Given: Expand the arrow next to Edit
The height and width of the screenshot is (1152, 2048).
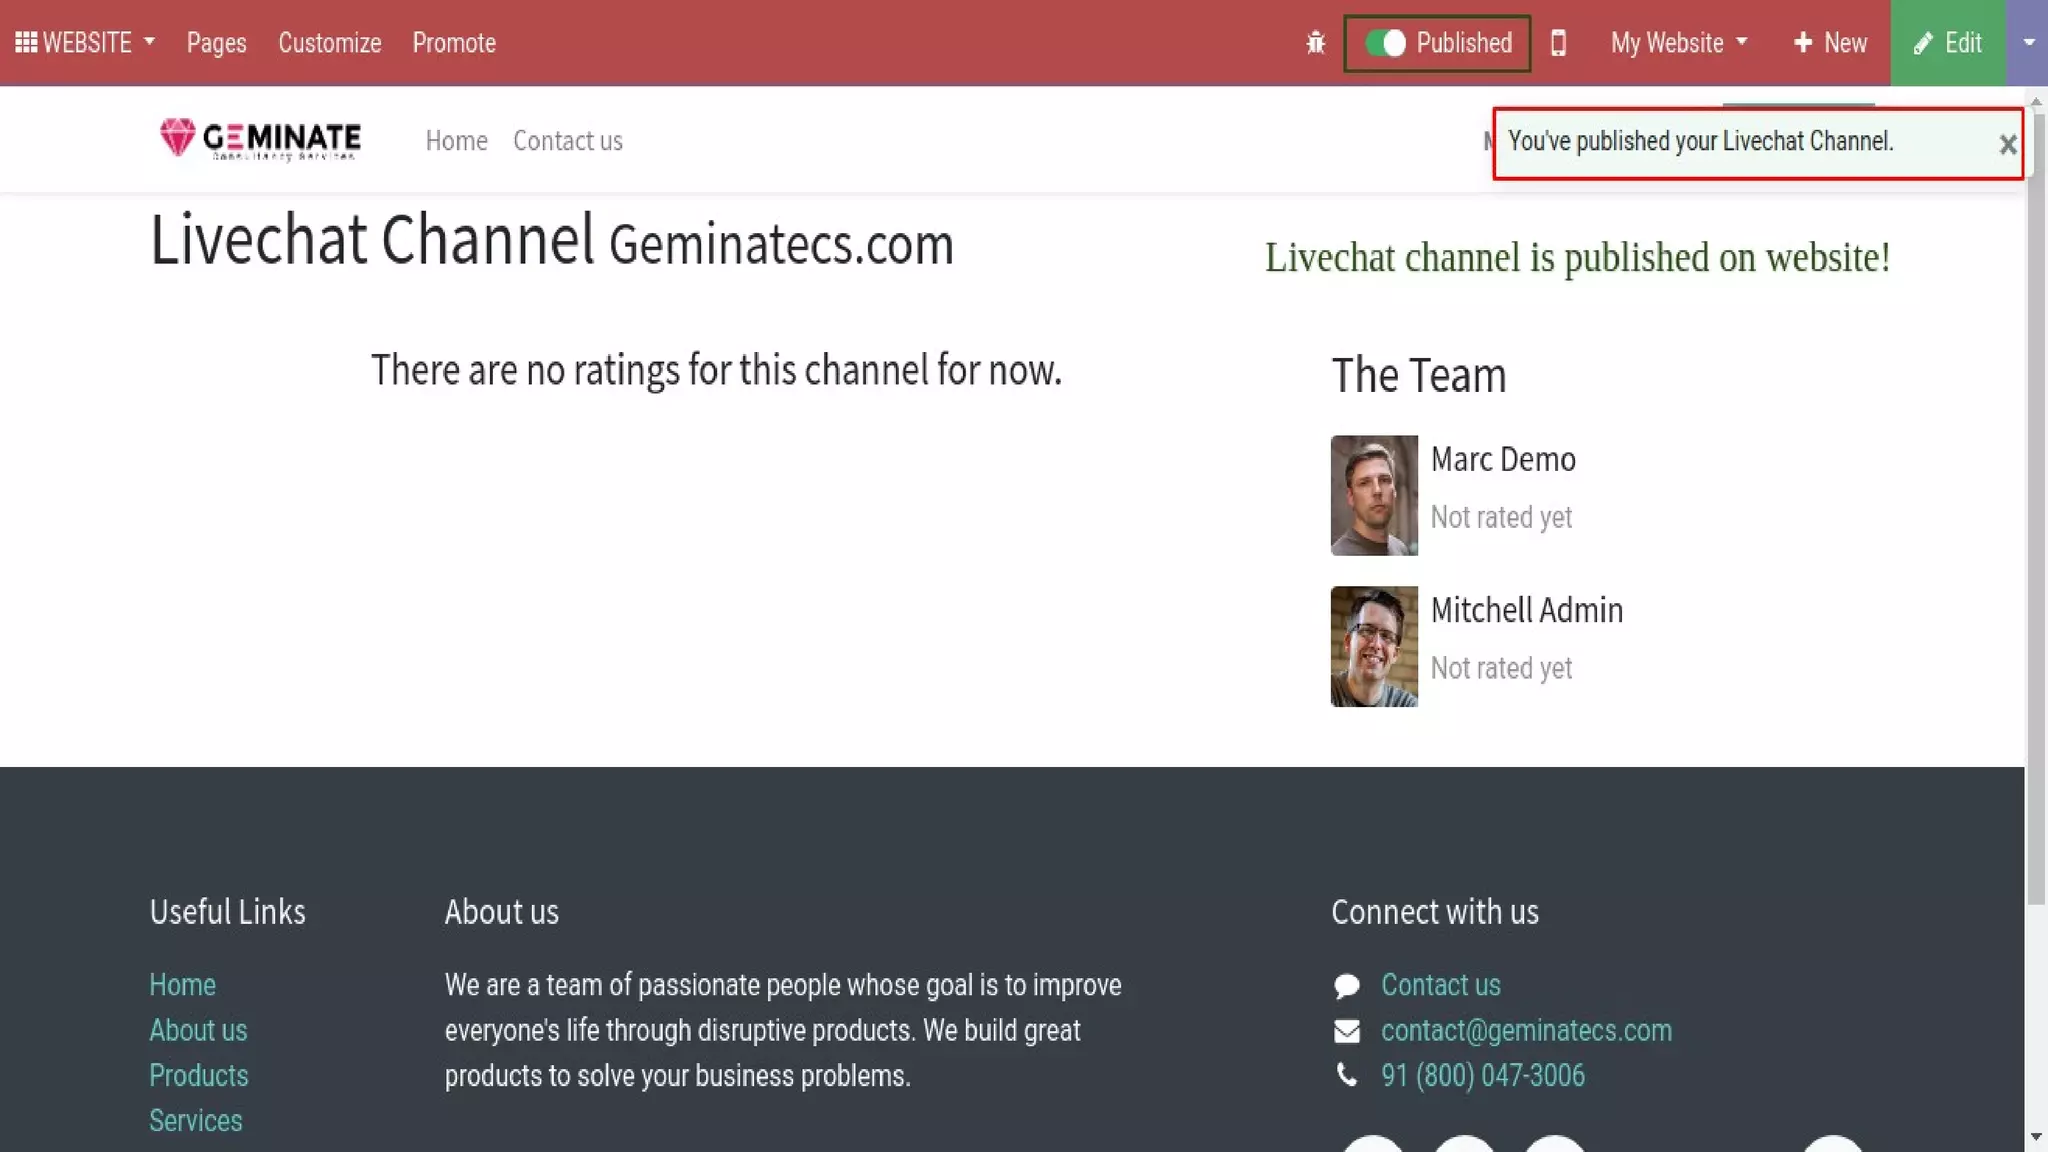Looking at the screenshot, I should pyautogui.click(x=2028, y=43).
